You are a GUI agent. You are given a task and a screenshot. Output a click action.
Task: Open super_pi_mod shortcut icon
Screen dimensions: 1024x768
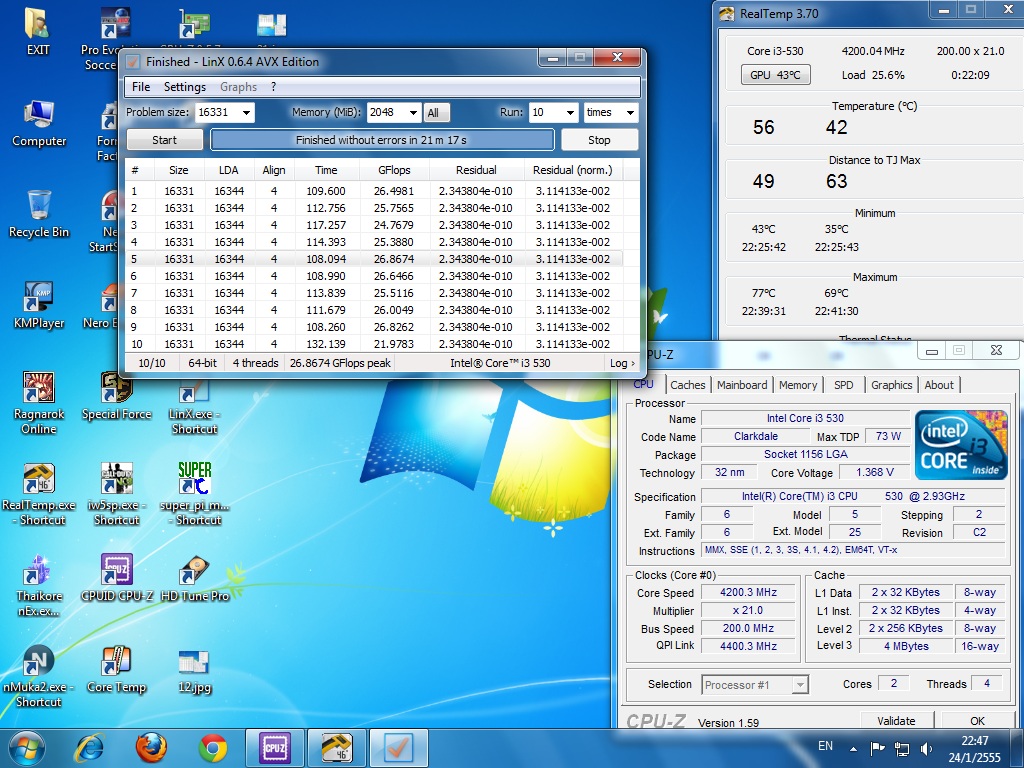194,494
